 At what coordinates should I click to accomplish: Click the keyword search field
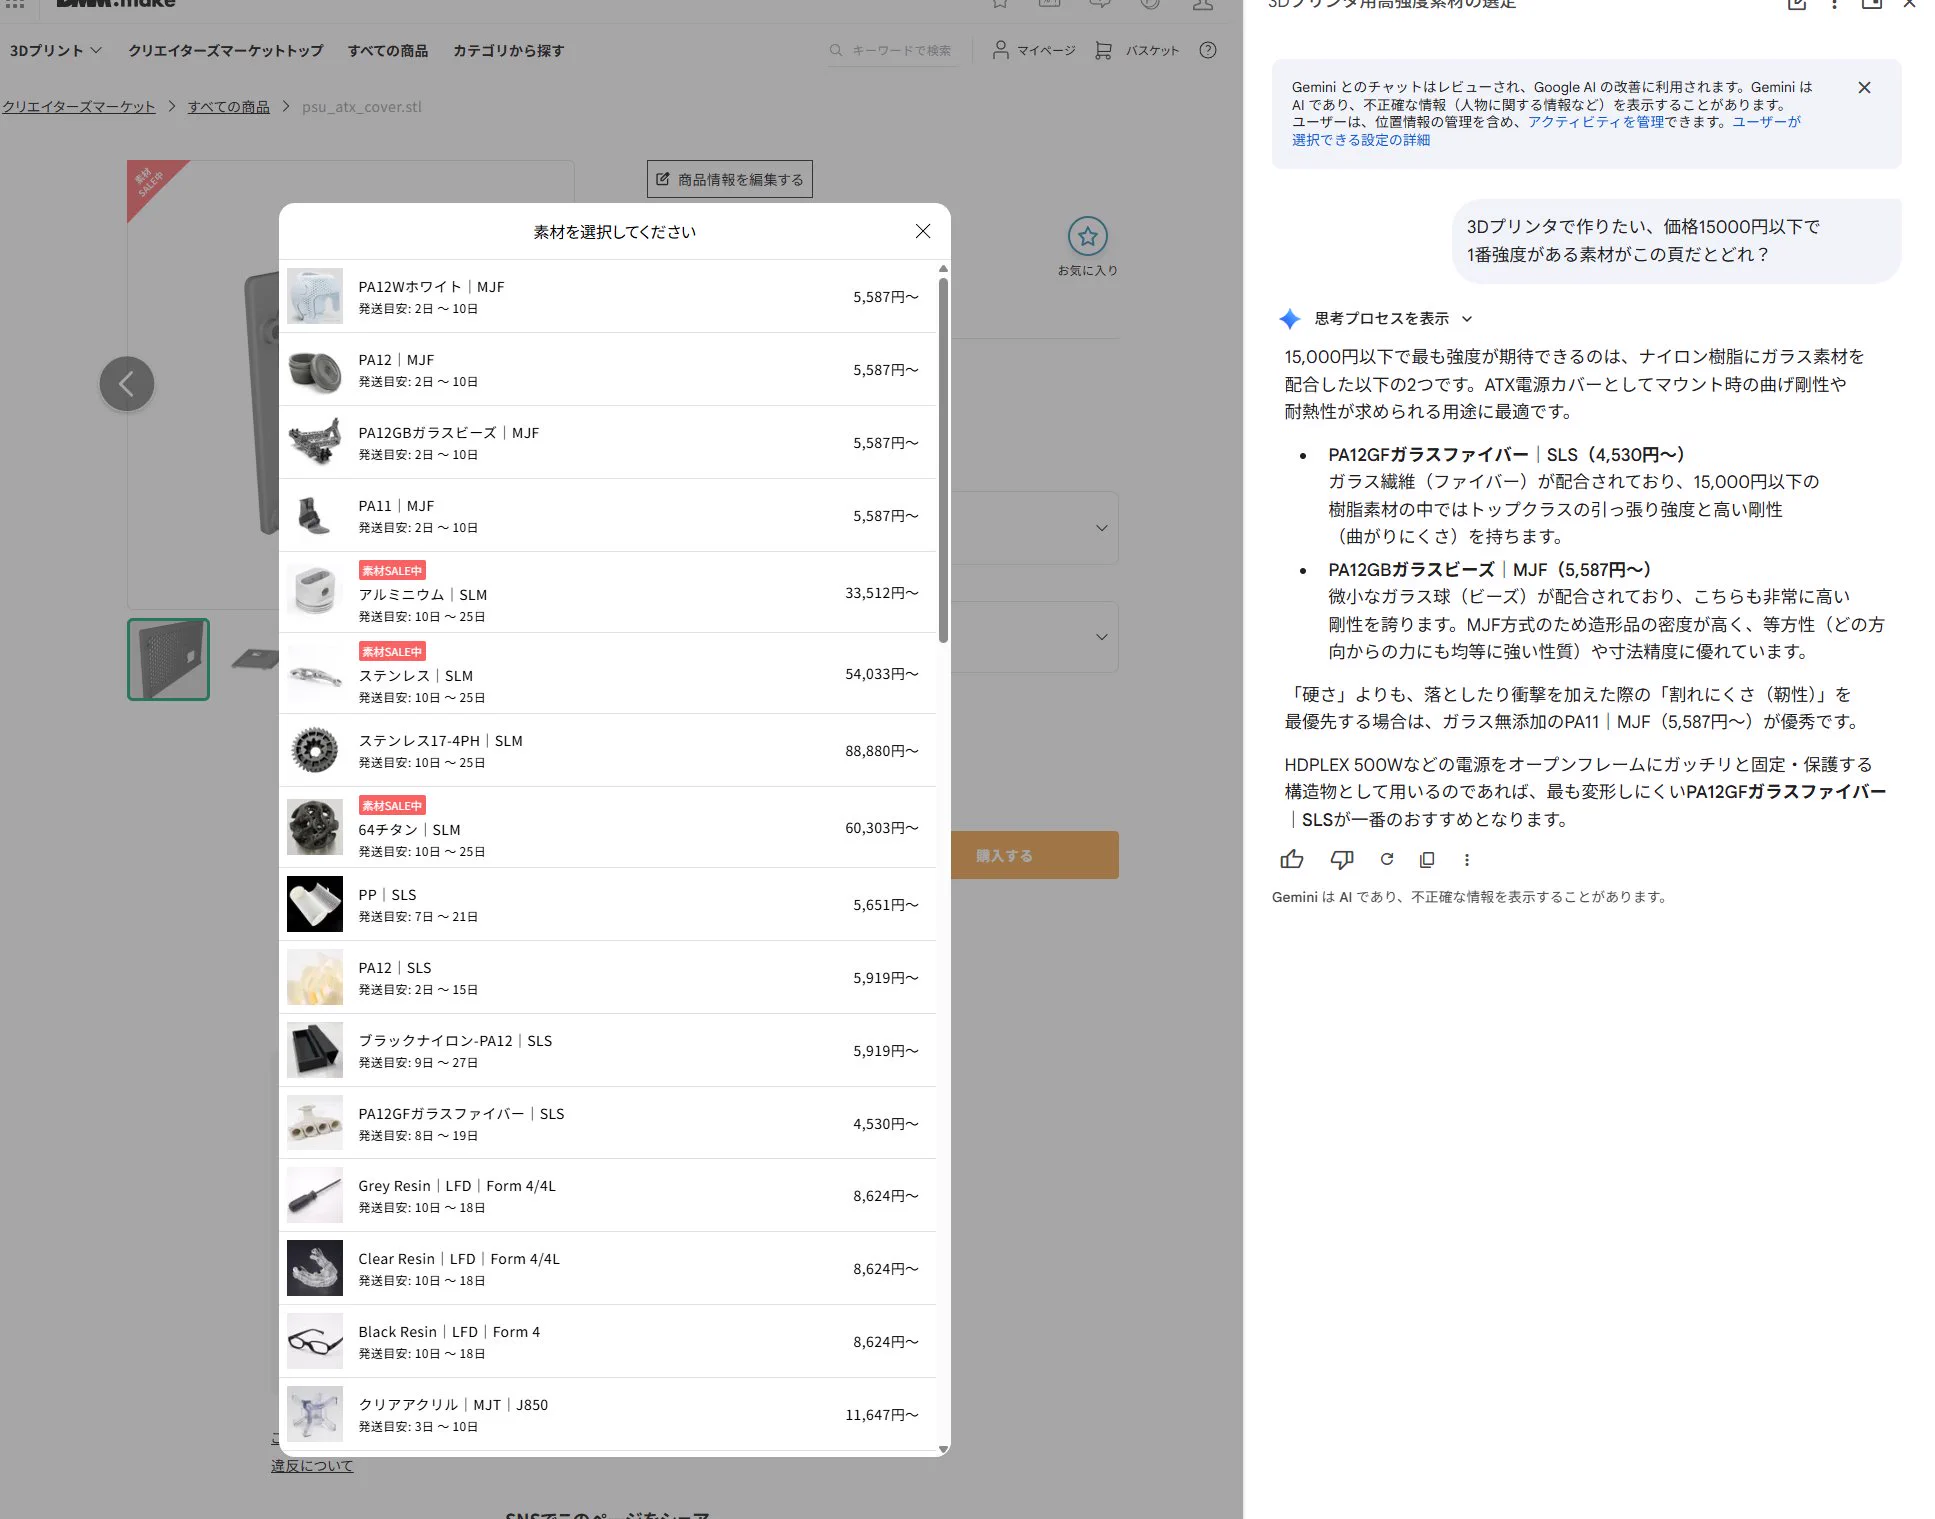(x=892, y=51)
